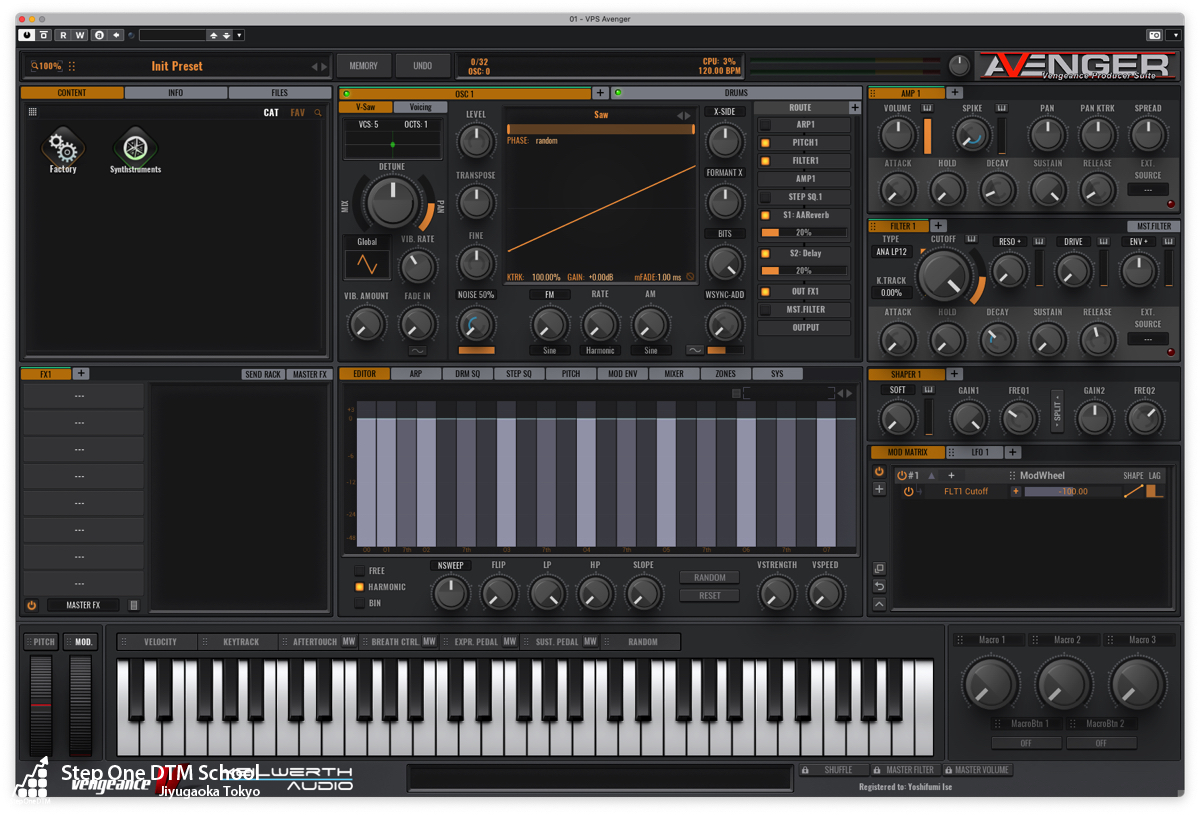Toggle DRUMS green power LED
Viewport: 1200px width, 815px height.
pyautogui.click(x=618, y=93)
